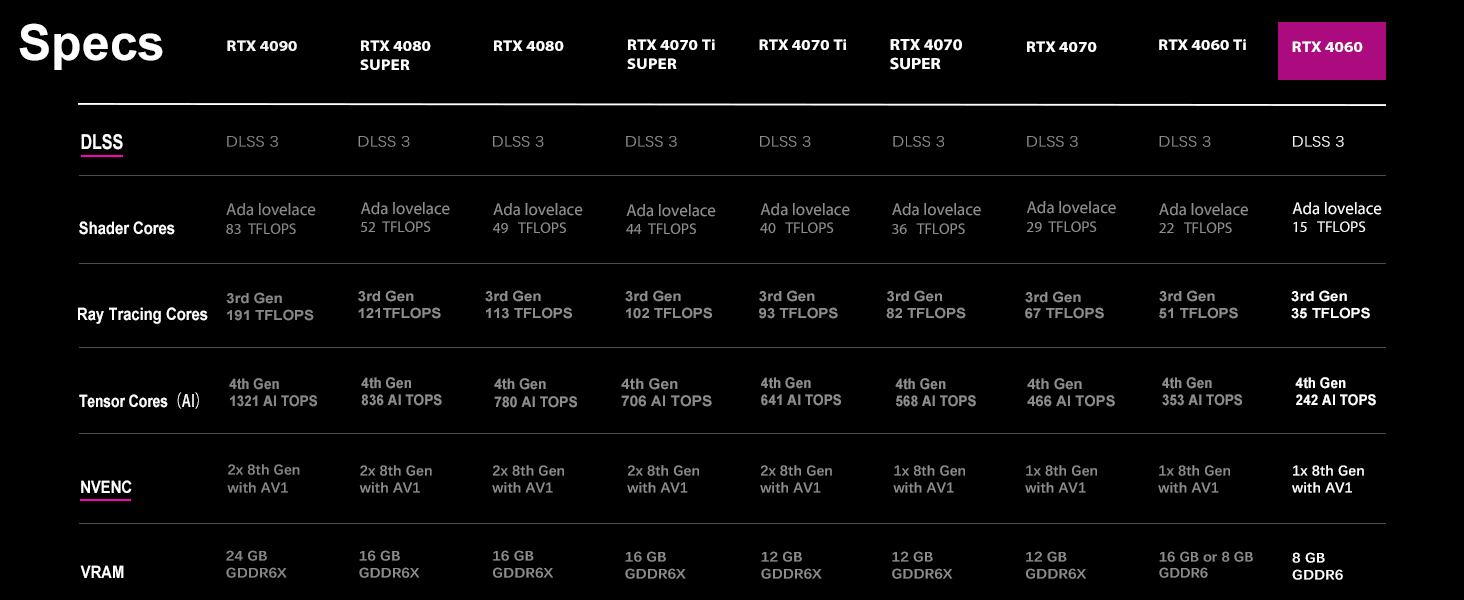The image size is (1464, 600).
Task: Click the 8 GB GDDR6 VRAM cell
Action: coord(1317,566)
